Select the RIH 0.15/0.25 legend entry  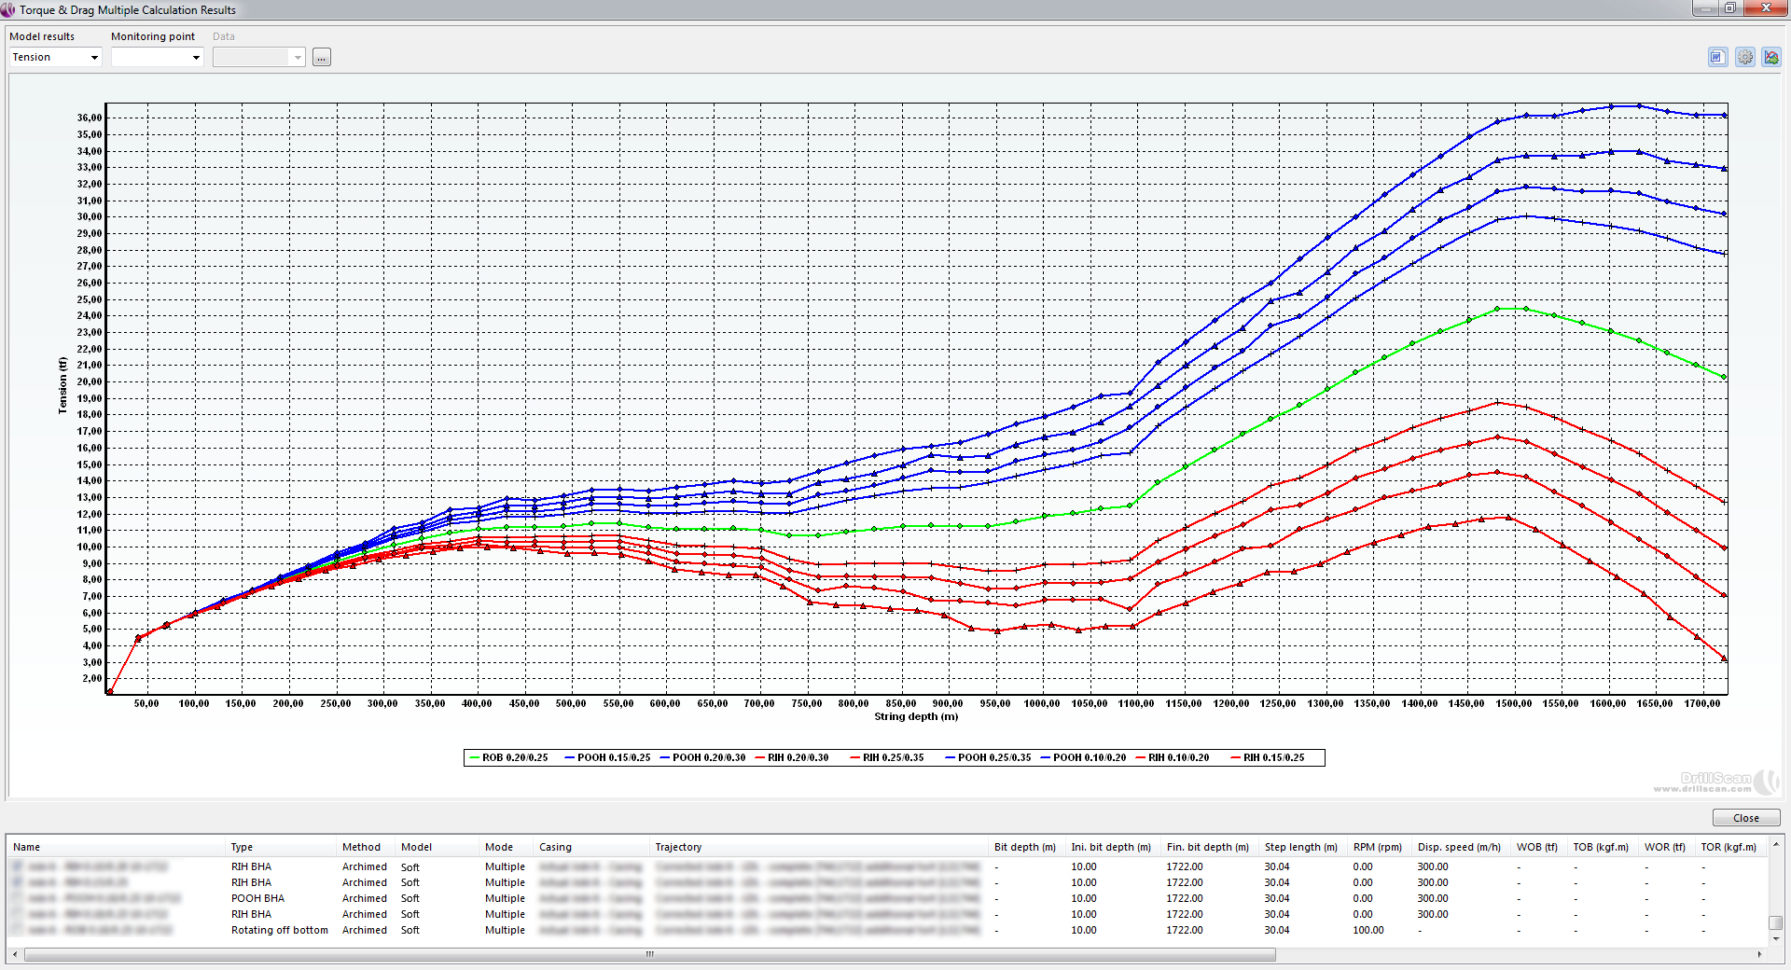pyautogui.click(x=1274, y=757)
